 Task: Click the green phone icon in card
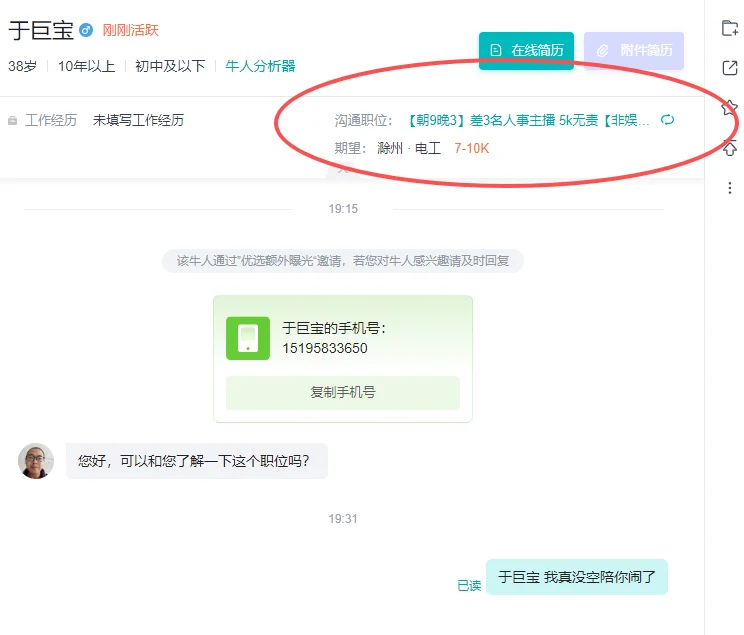(248, 338)
